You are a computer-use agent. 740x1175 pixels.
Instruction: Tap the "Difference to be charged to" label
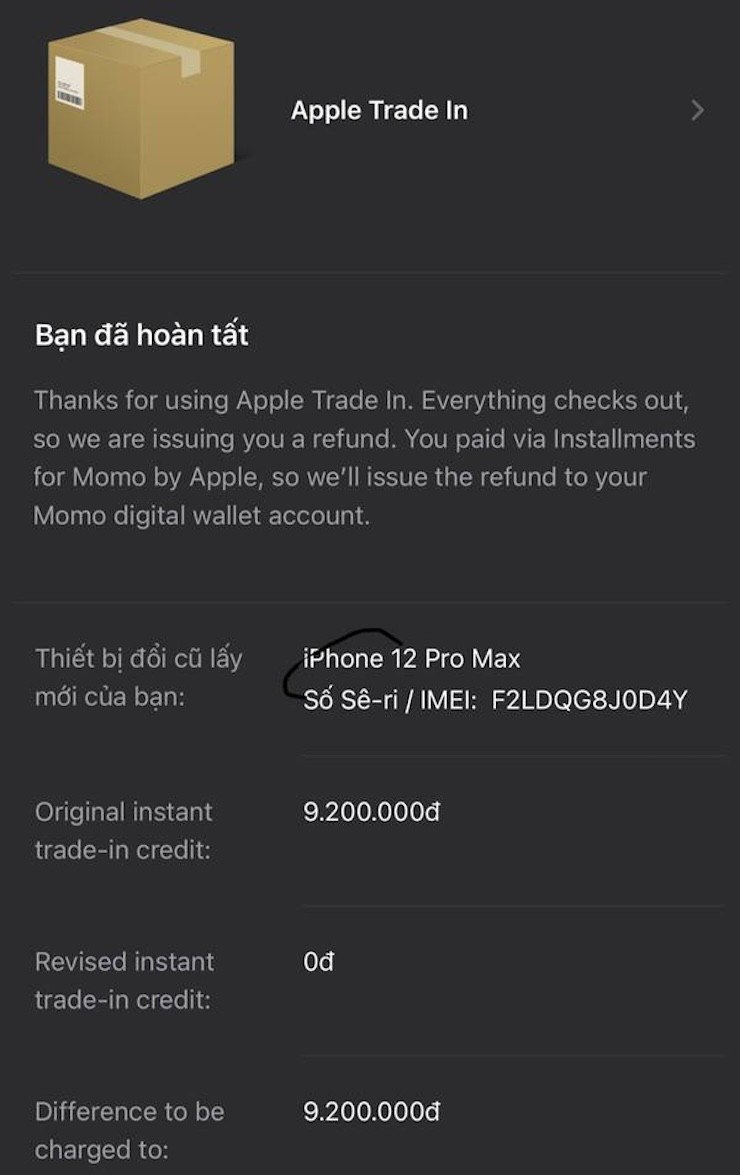click(129, 1130)
